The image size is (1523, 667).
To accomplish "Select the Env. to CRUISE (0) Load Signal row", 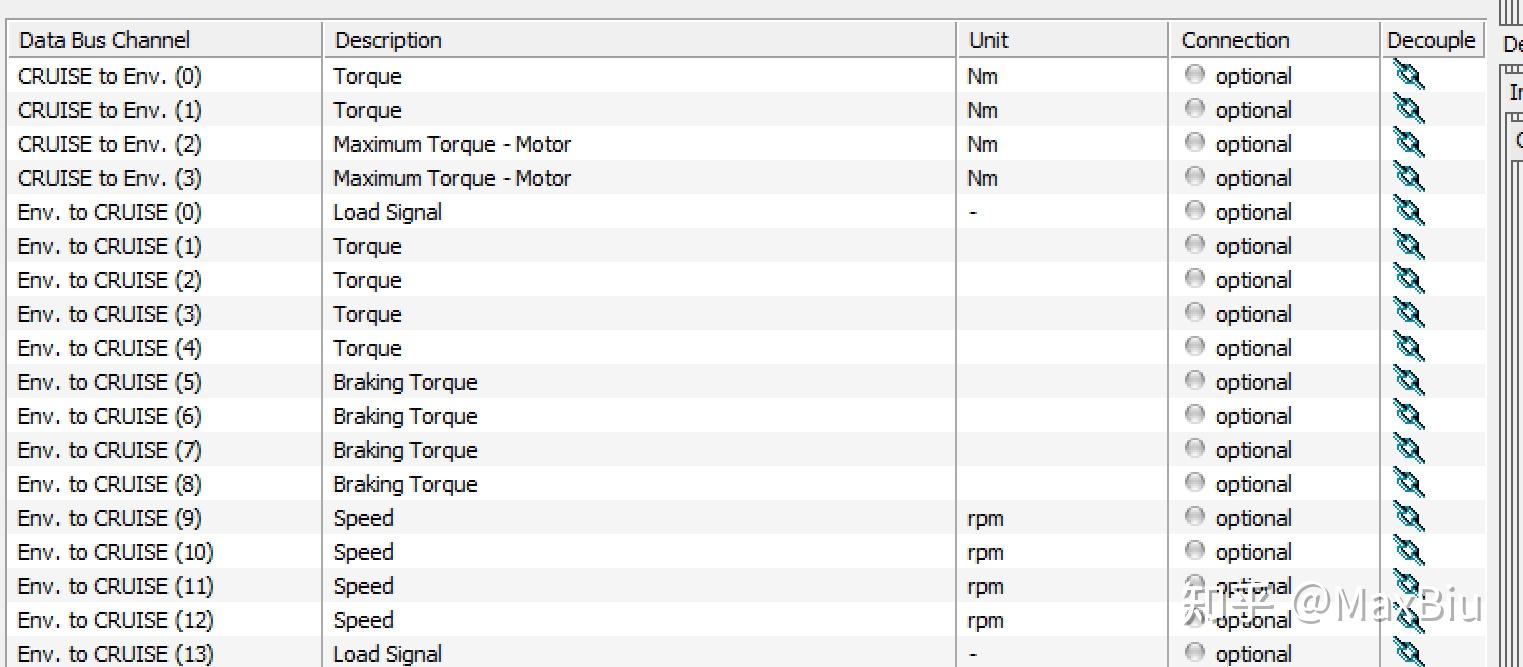I will pyautogui.click(x=387, y=212).
